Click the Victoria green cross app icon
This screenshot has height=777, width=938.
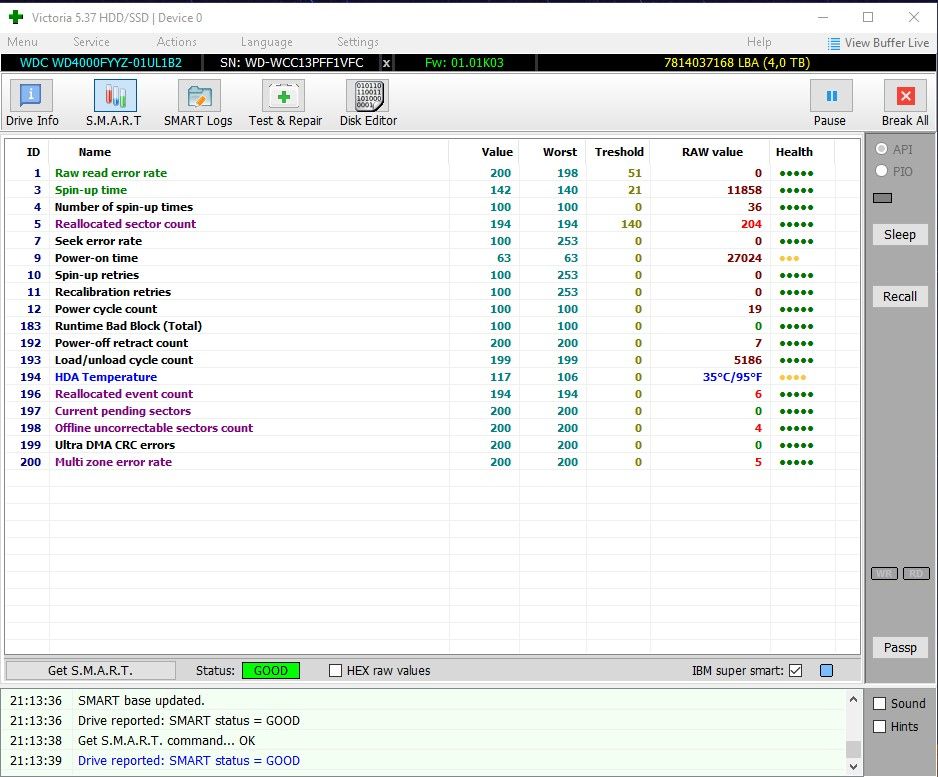16,17
